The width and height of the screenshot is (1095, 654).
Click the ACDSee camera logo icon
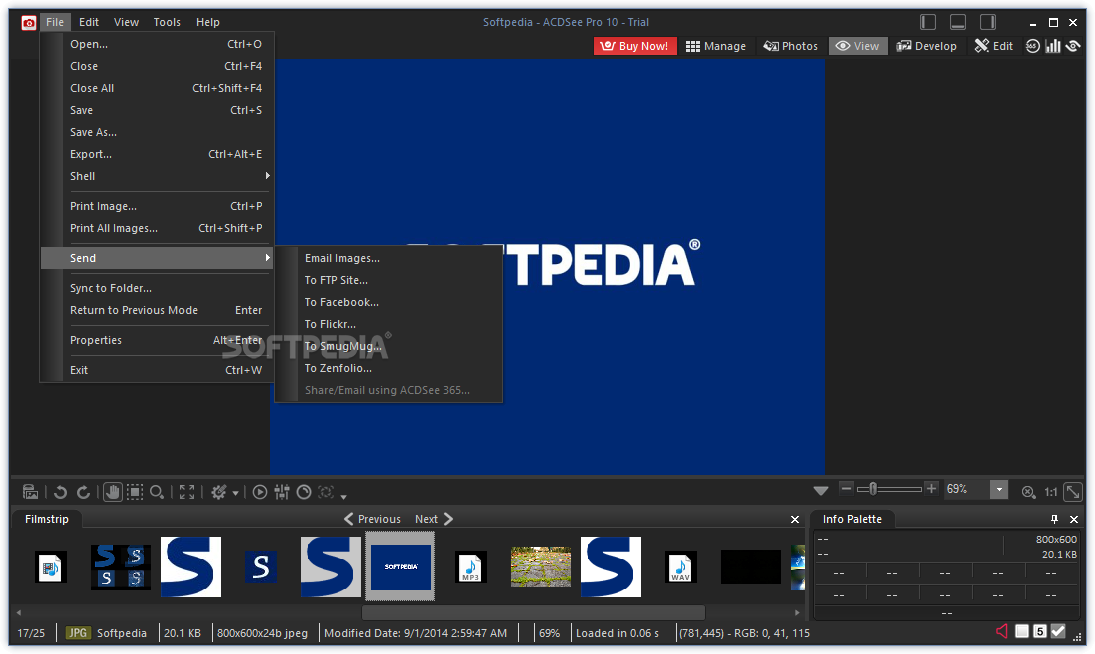[x=29, y=23]
